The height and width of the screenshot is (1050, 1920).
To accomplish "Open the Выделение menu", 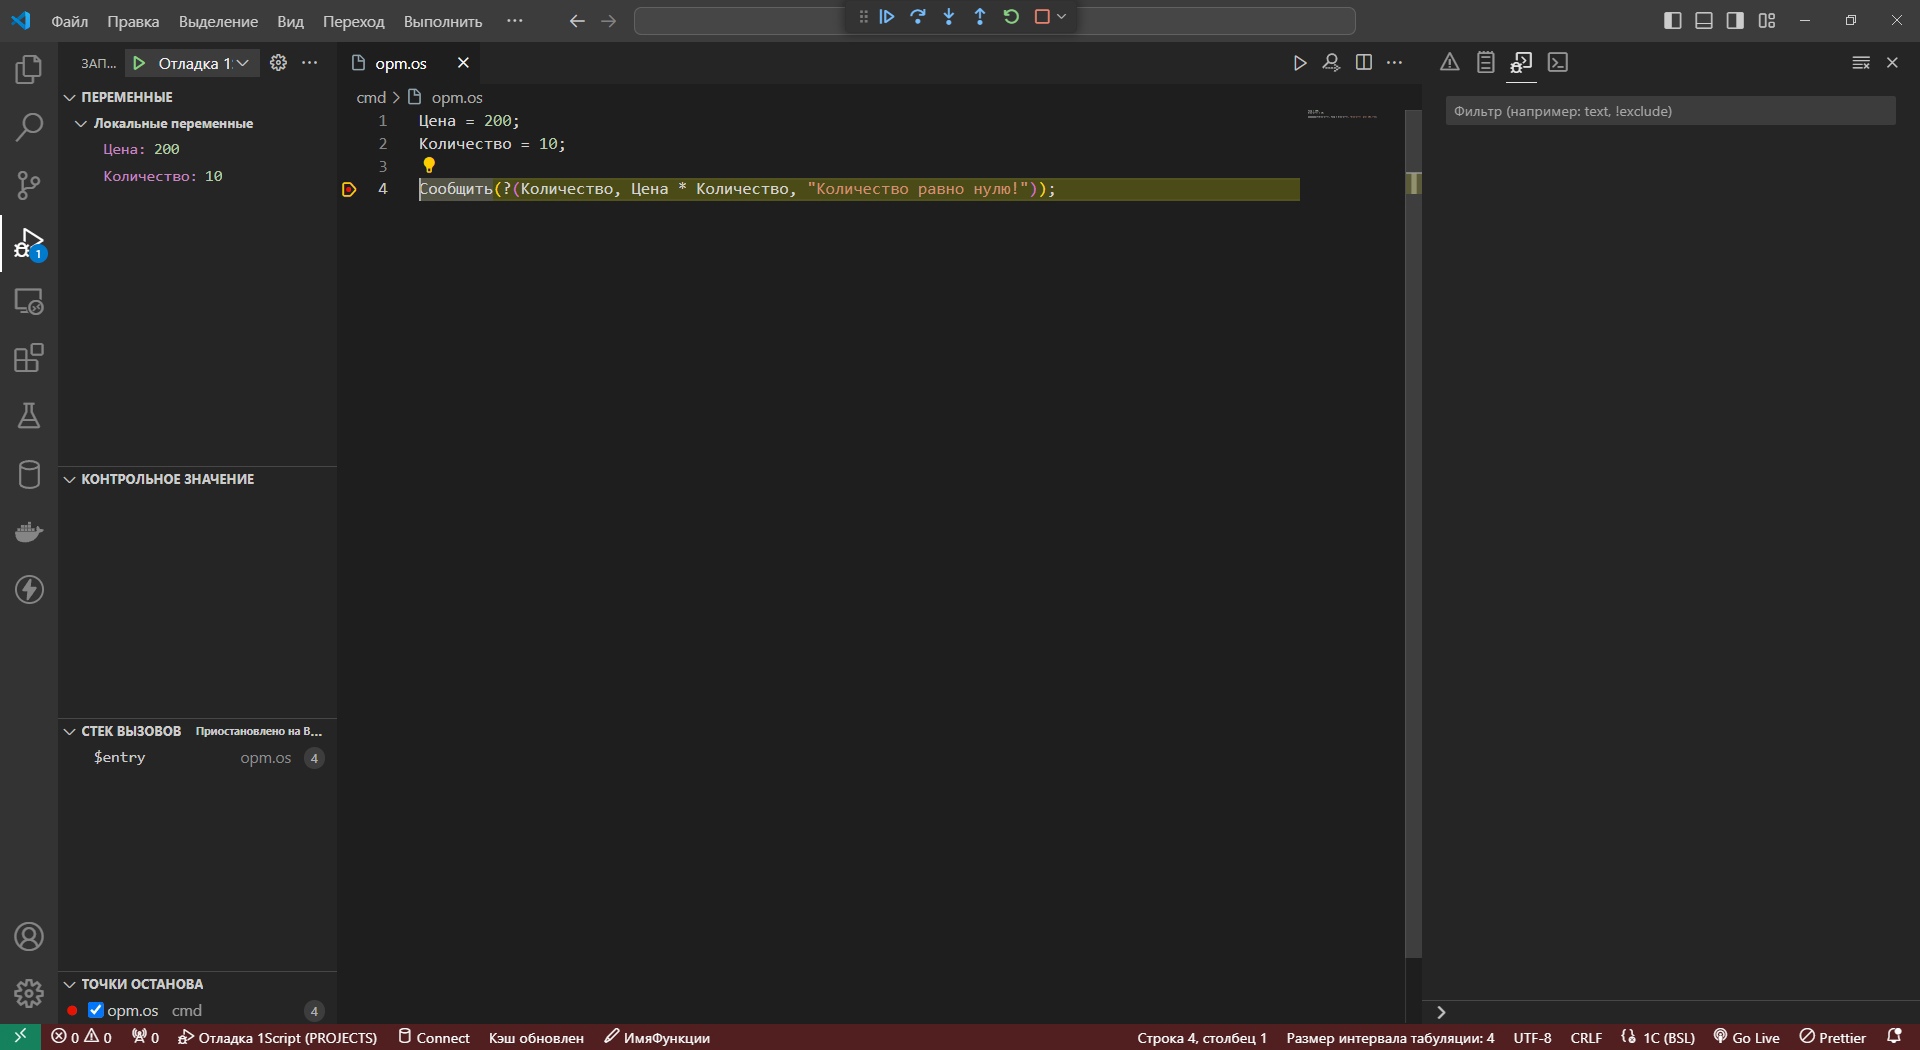I will (x=218, y=21).
